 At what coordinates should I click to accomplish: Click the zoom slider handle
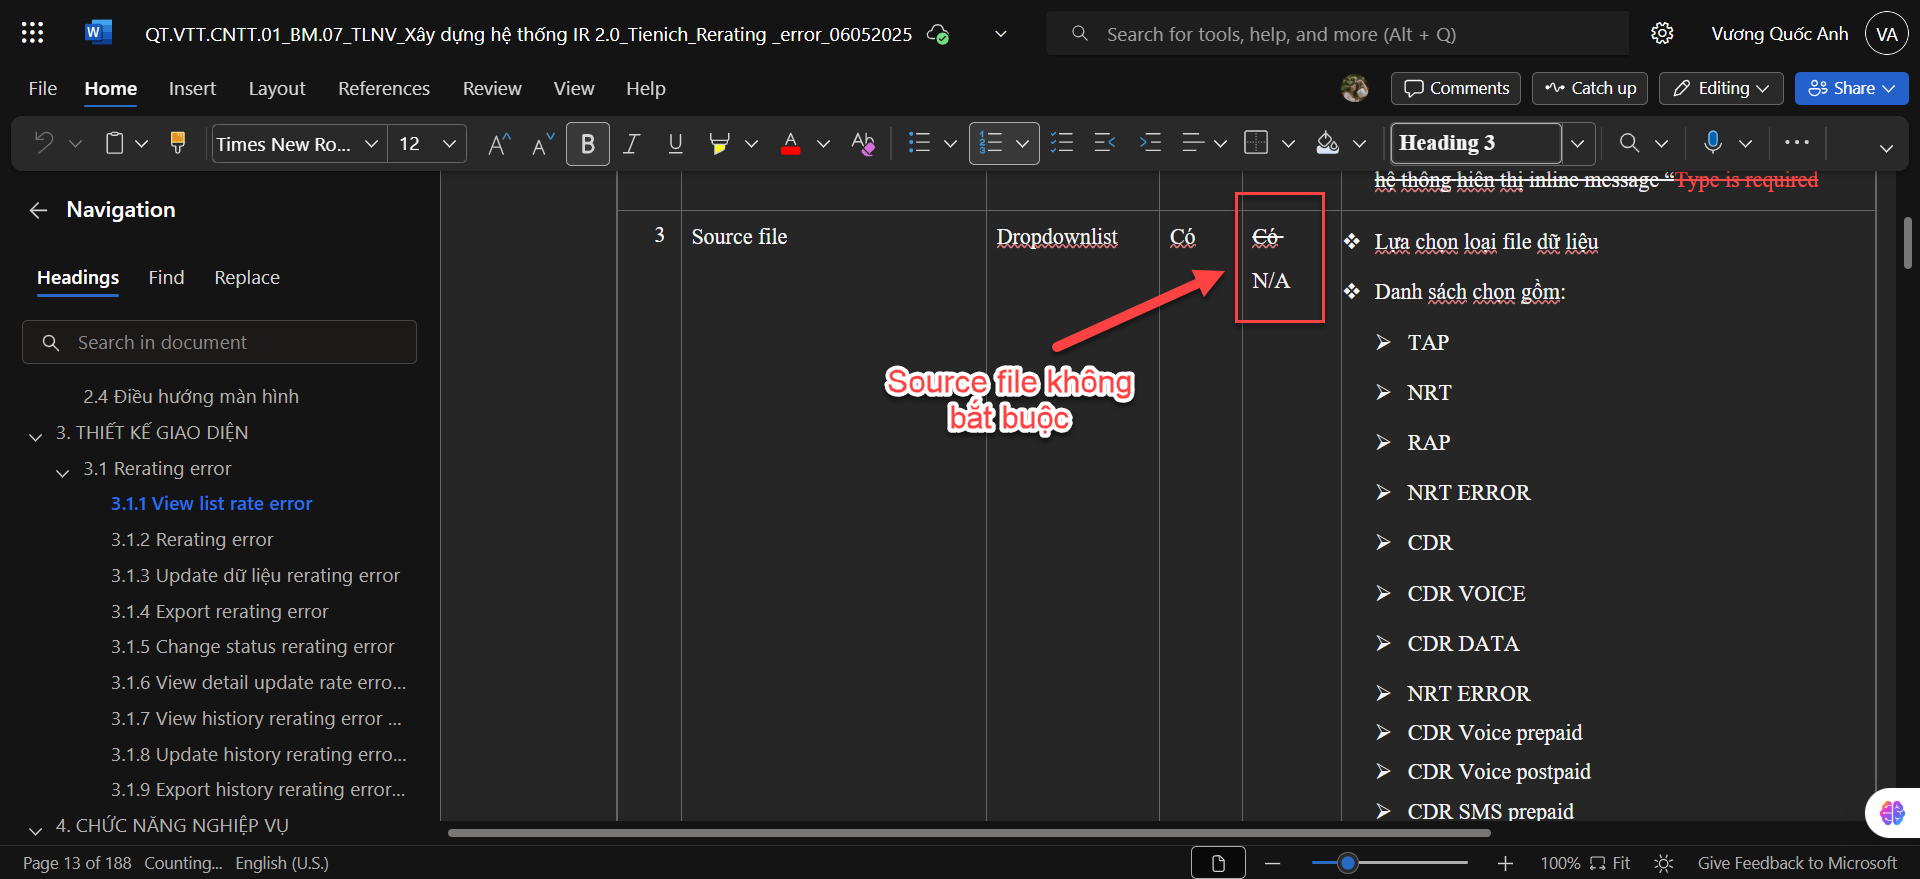tap(1348, 863)
